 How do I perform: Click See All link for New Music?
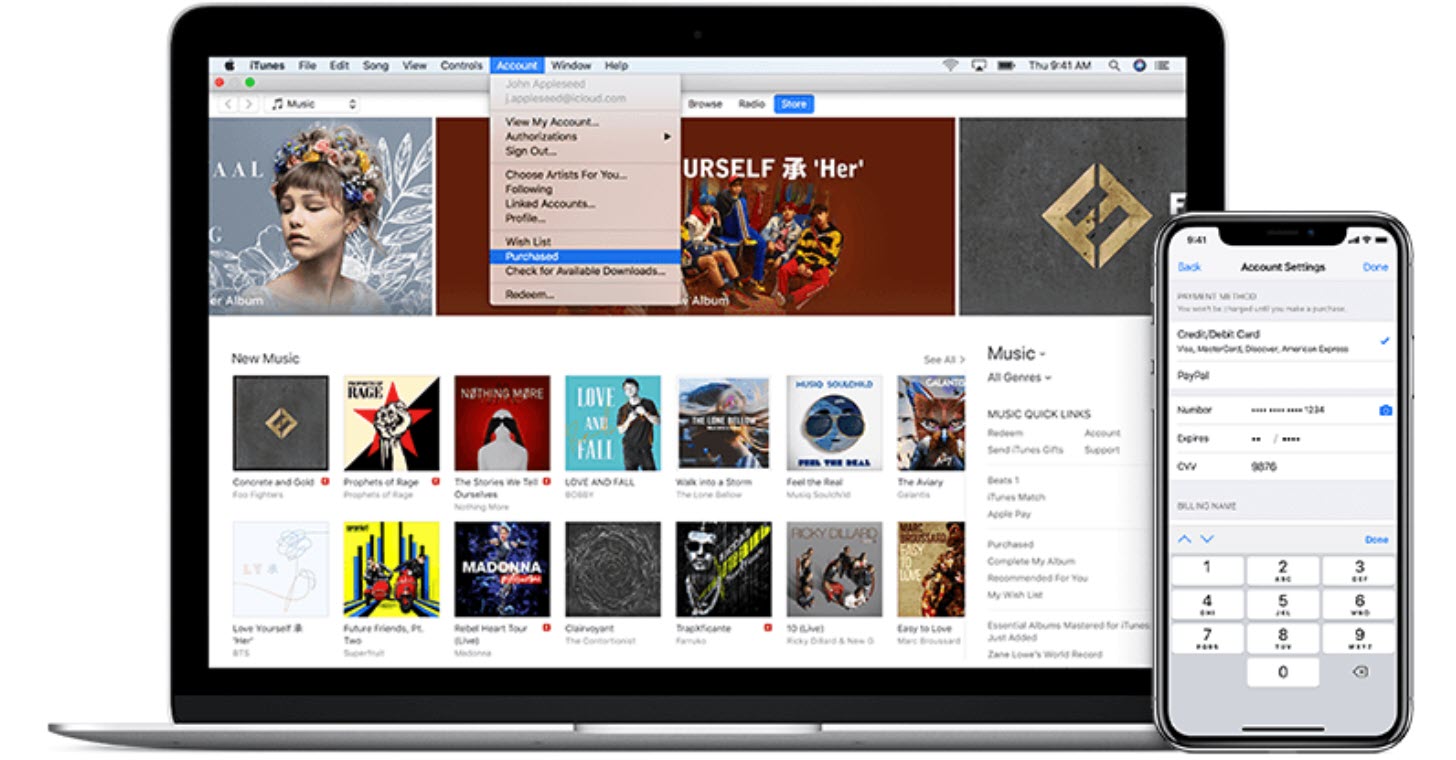click(x=944, y=360)
